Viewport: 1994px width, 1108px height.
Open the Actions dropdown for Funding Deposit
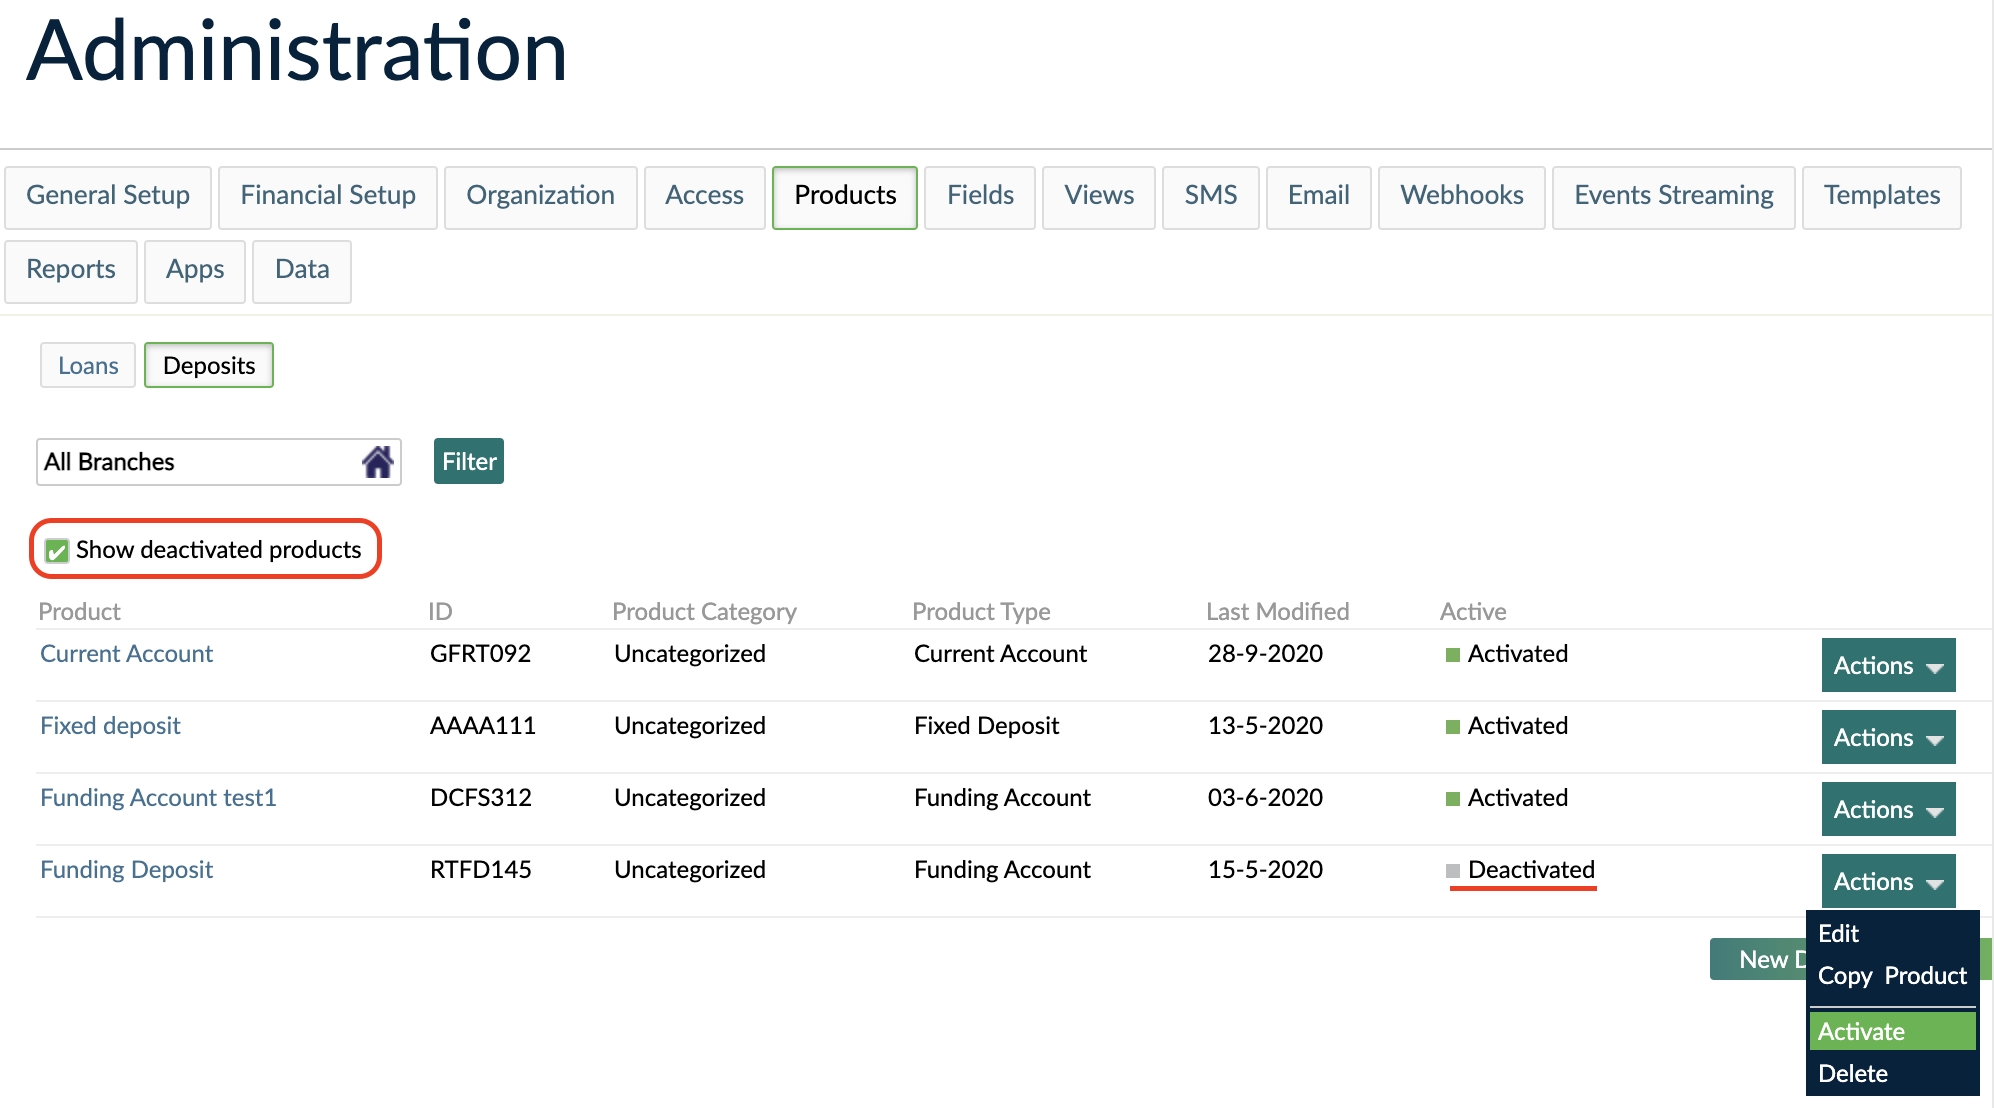[1887, 881]
